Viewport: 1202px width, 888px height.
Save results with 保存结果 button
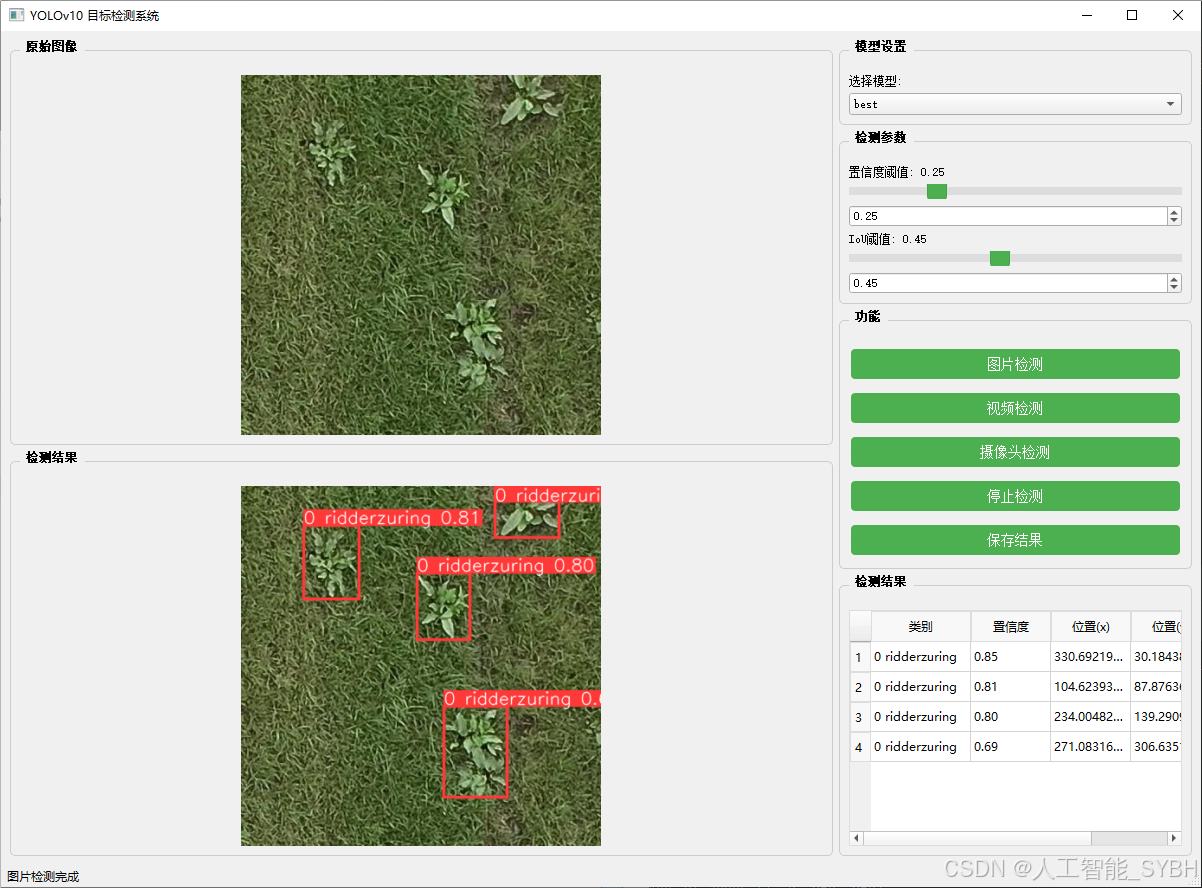[1015, 540]
